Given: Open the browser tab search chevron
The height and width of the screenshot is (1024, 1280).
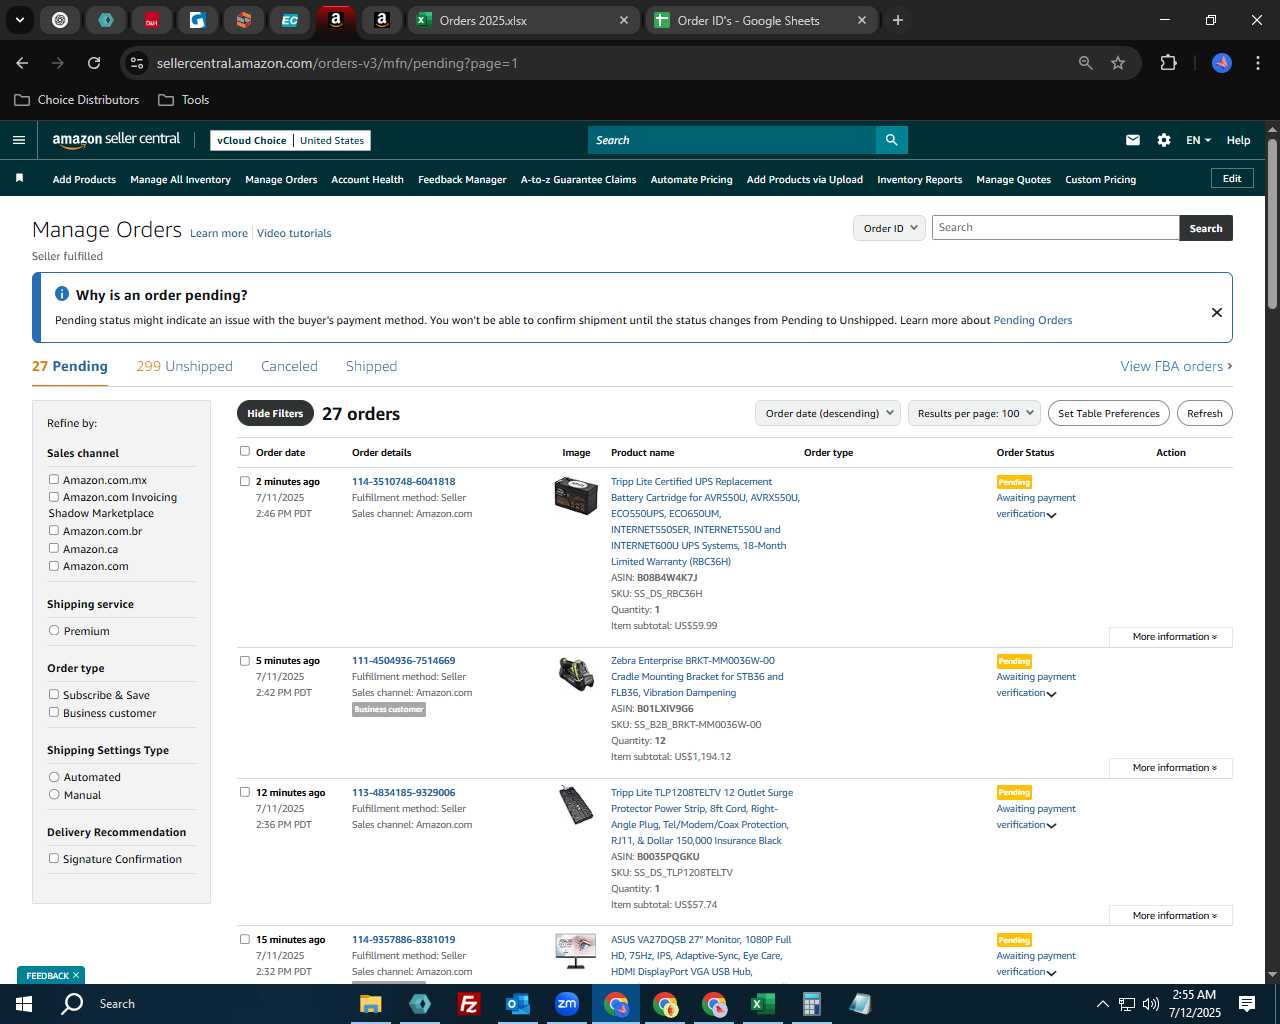Looking at the screenshot, I should pos(20,20).
